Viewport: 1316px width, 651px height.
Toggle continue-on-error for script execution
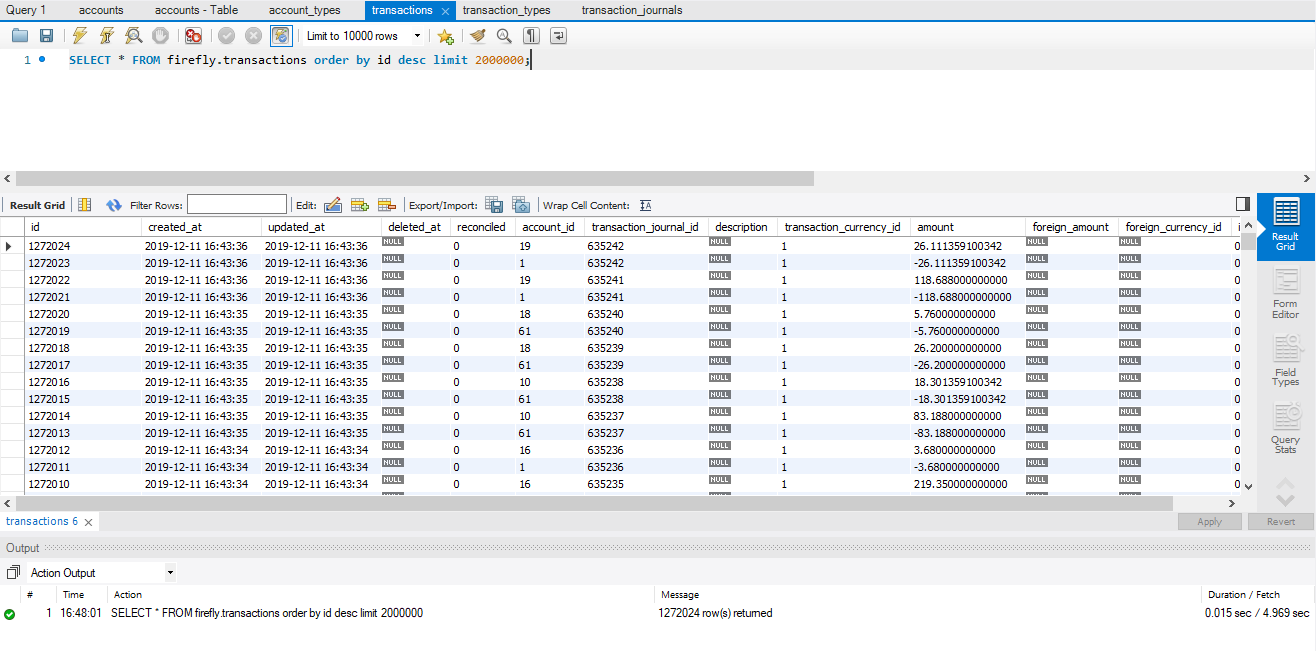(x=194, y=36)
